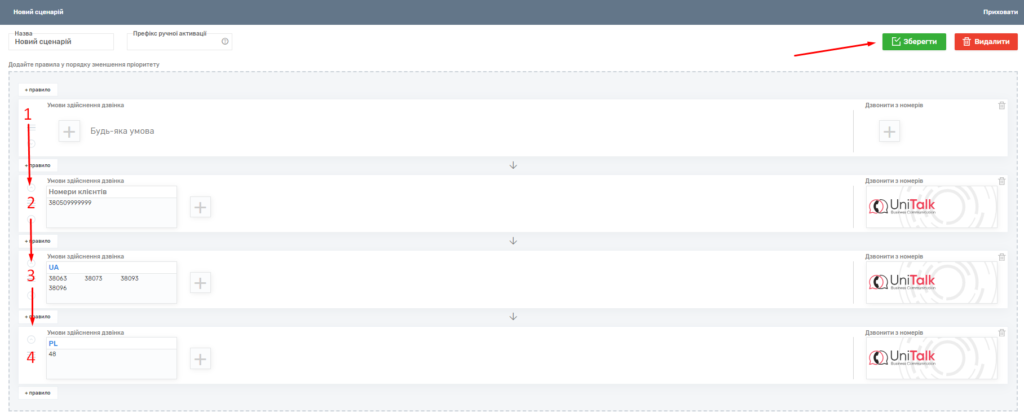
Task: Click the green Зберегти button
Action: (x=913, y=42)
